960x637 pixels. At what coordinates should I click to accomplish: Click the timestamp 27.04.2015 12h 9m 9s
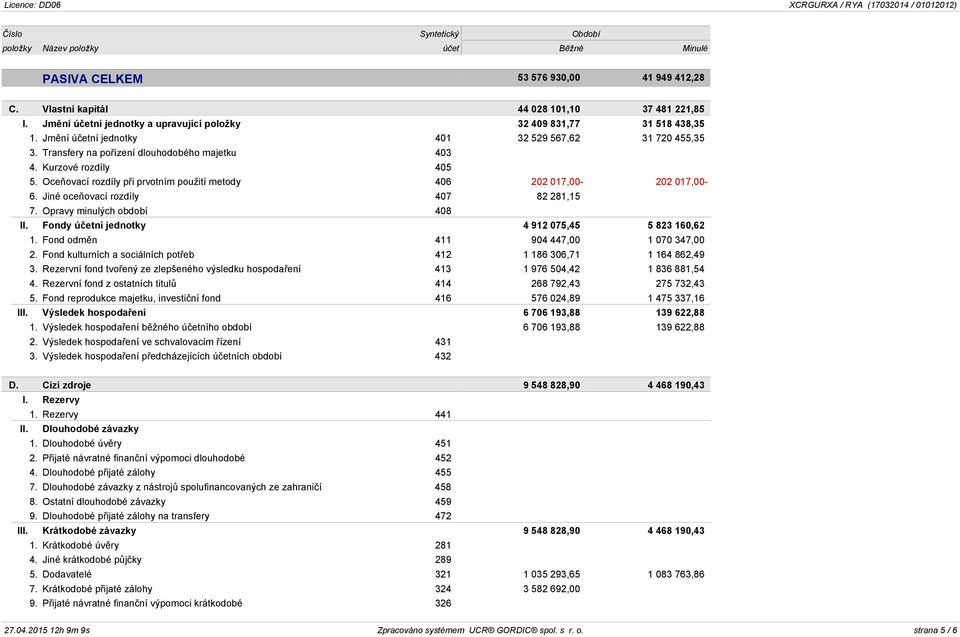[x=47, y=630]
